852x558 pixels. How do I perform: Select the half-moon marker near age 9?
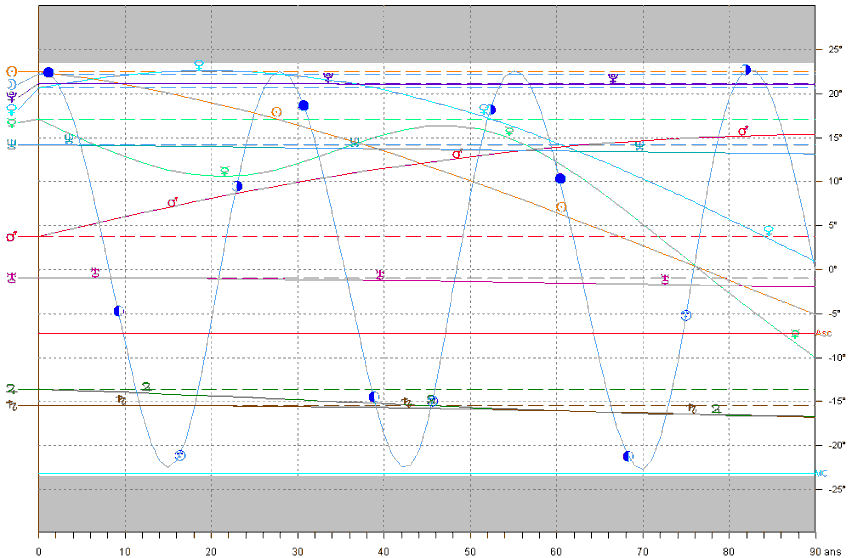tap(119, 311)
